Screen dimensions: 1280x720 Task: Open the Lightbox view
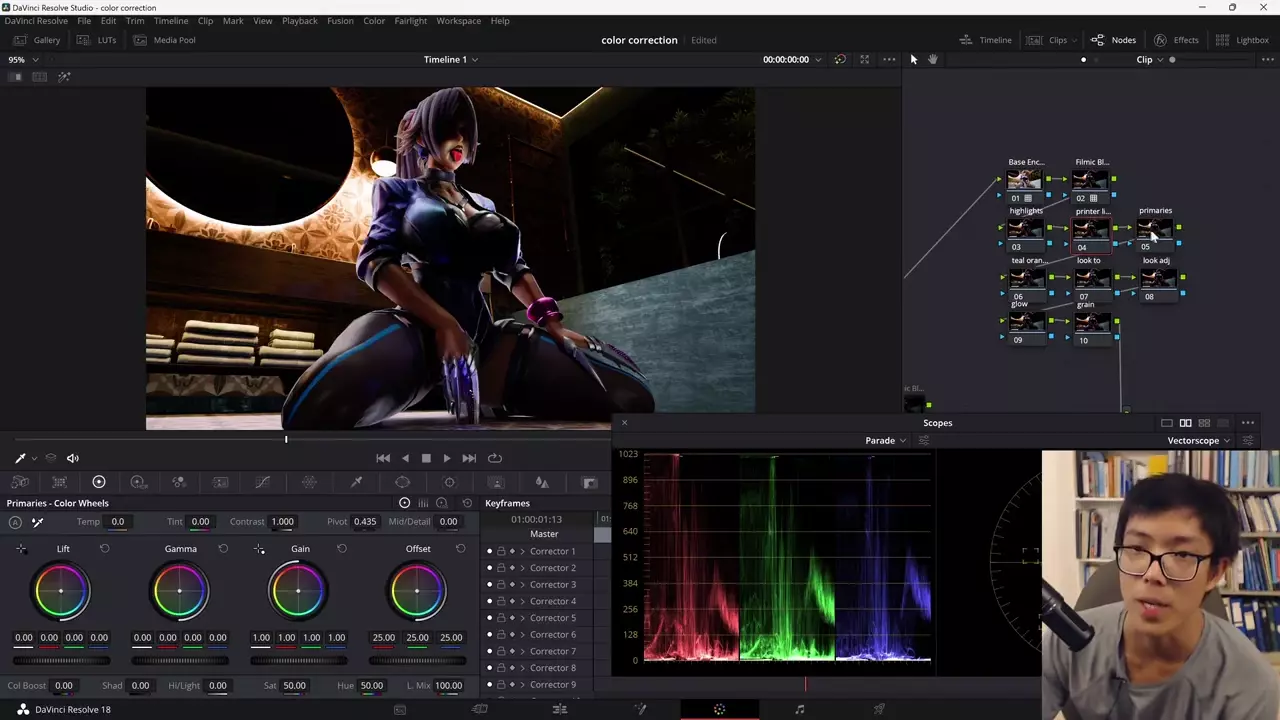(x=1242, y=40)
